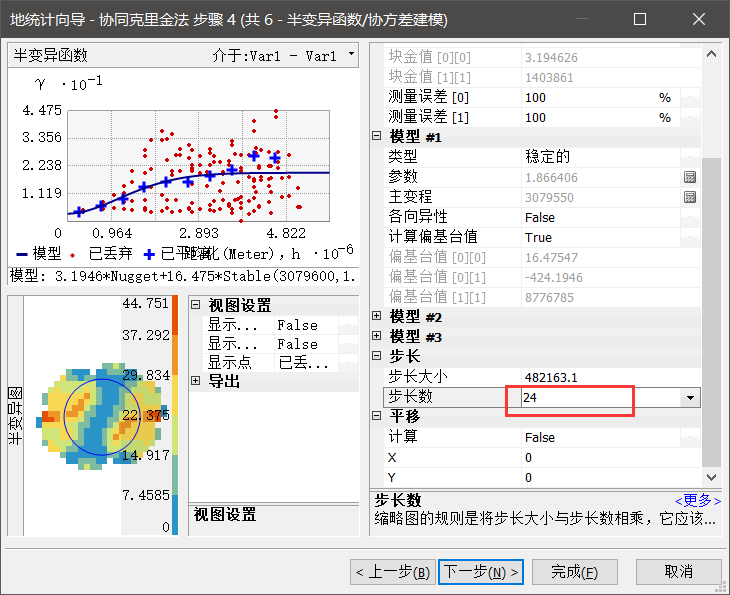Proceed with 下一步(N) button
This screenshot has width=730, height=595.
[x=481, y=572]
